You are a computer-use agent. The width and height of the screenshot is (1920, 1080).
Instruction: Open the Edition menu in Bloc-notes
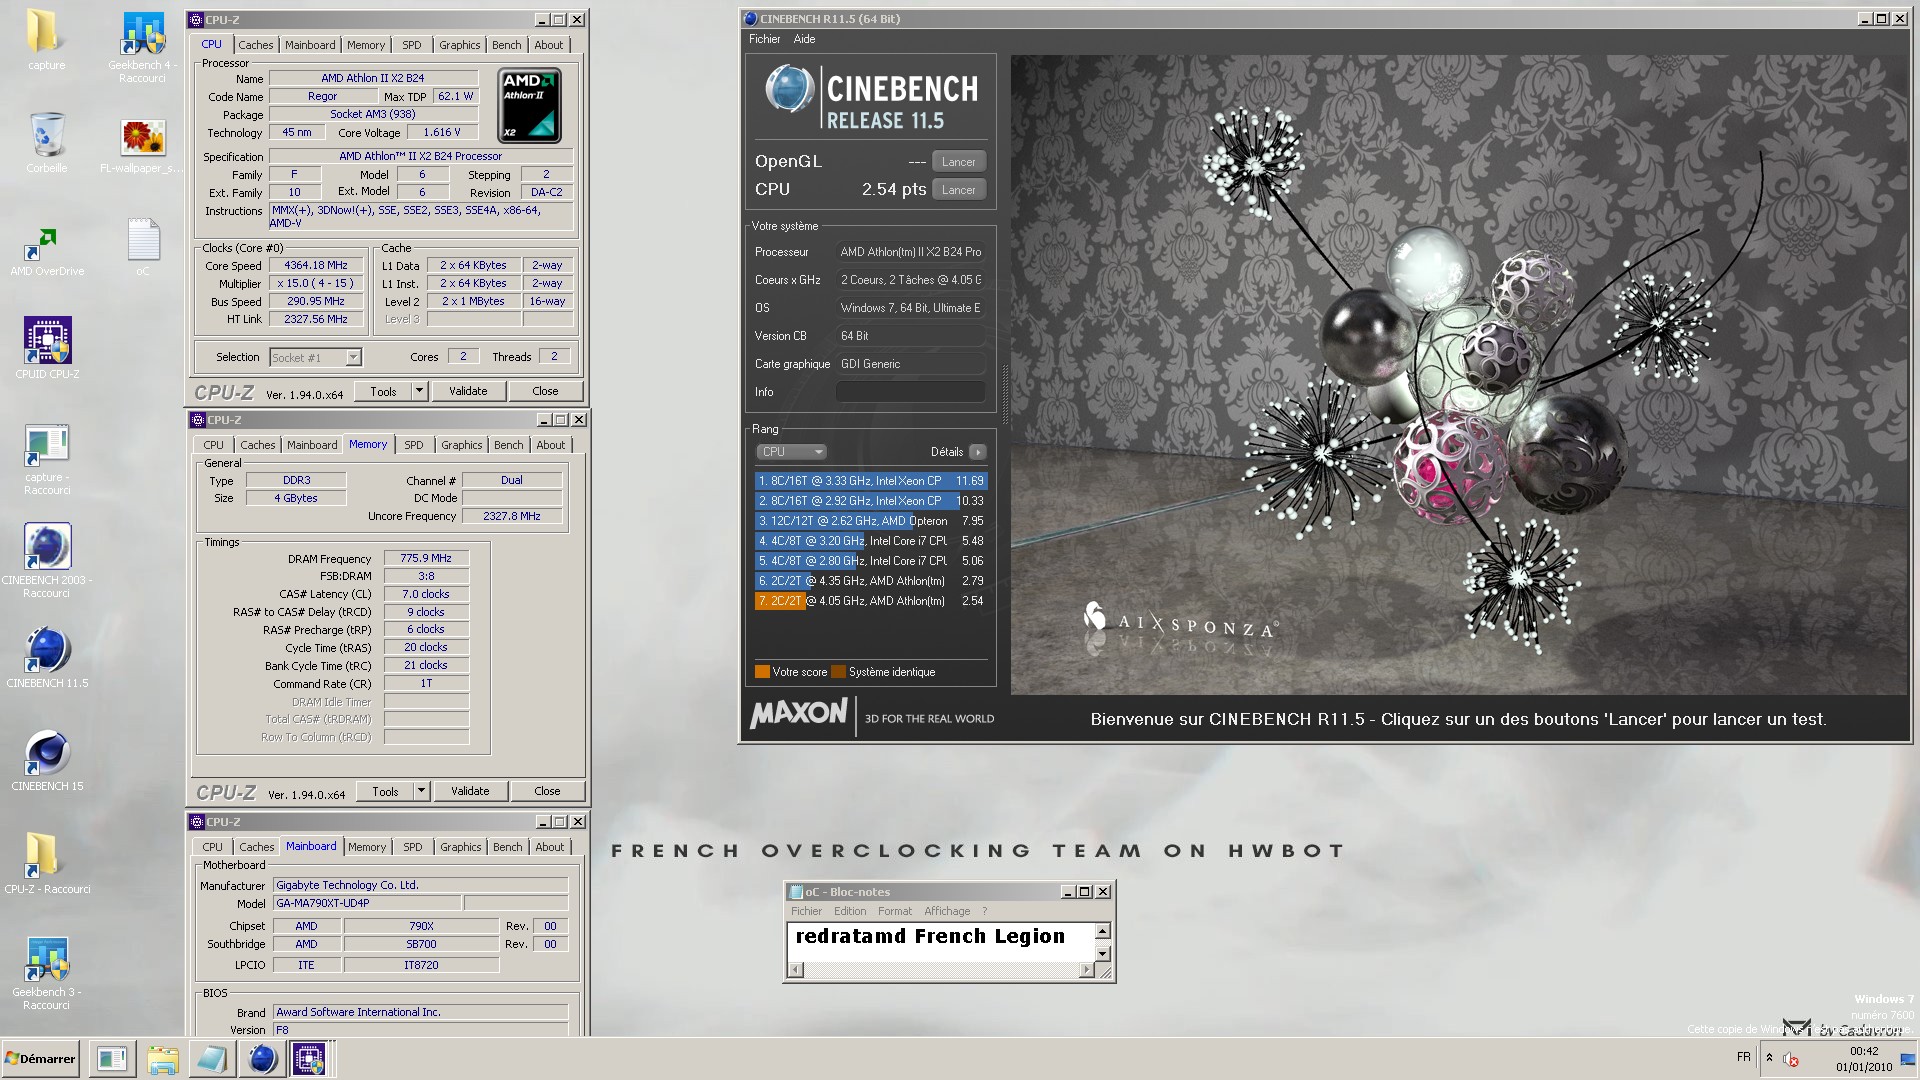point(850,911)
